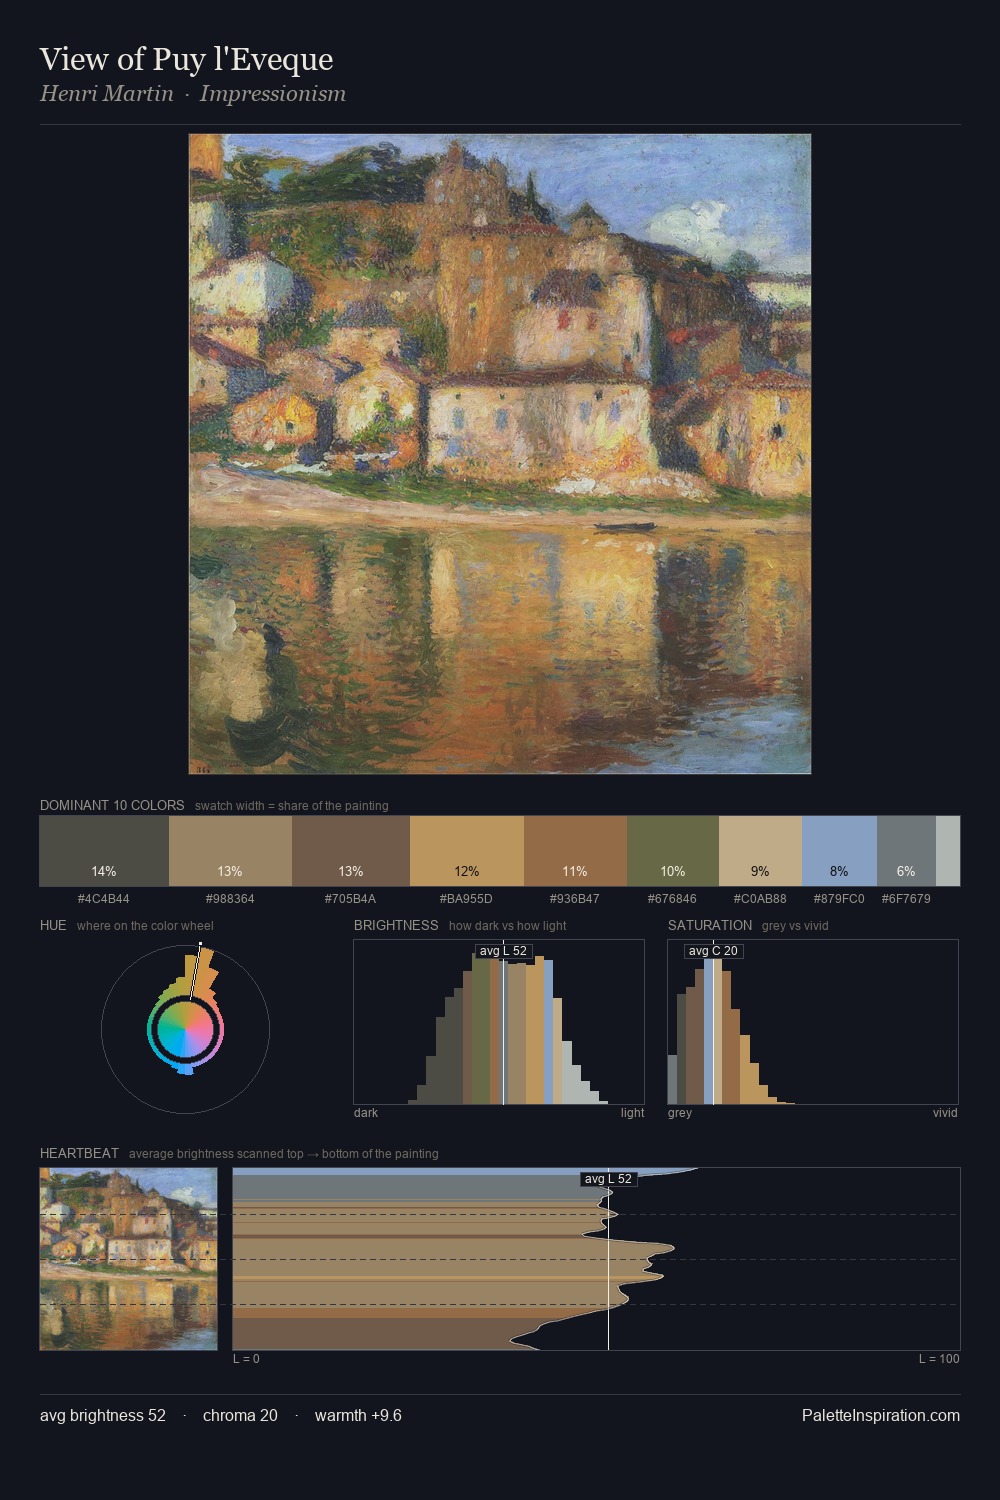The width and height of the screenshot is (1000, 1500).
Task: Click the 'L = 0' axis label
Action: click(246, 1359)
